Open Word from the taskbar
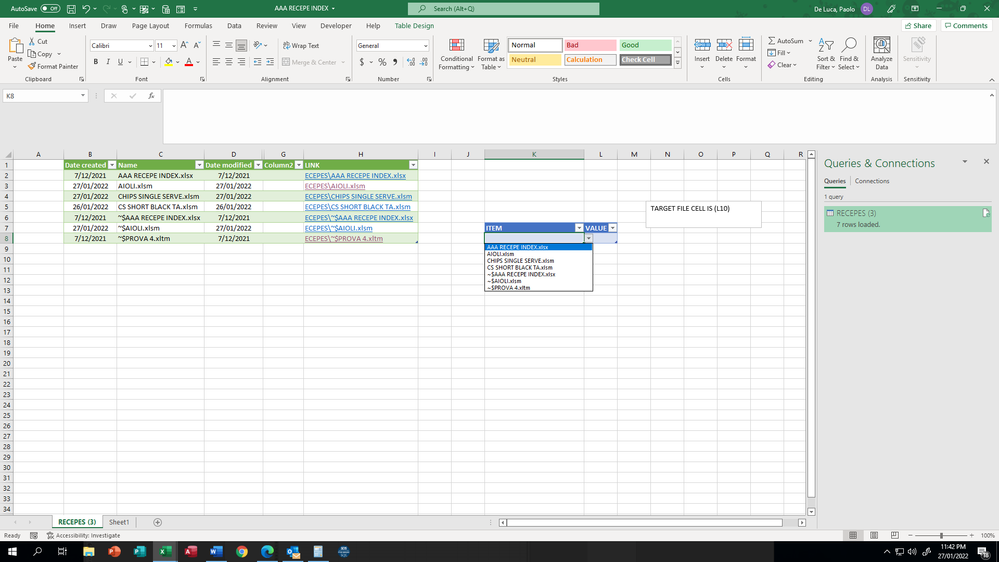 coord(216,552)
